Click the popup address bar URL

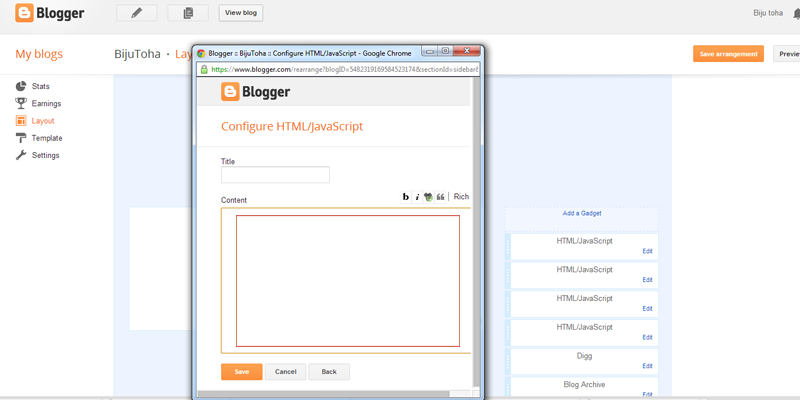coord(344,69)
